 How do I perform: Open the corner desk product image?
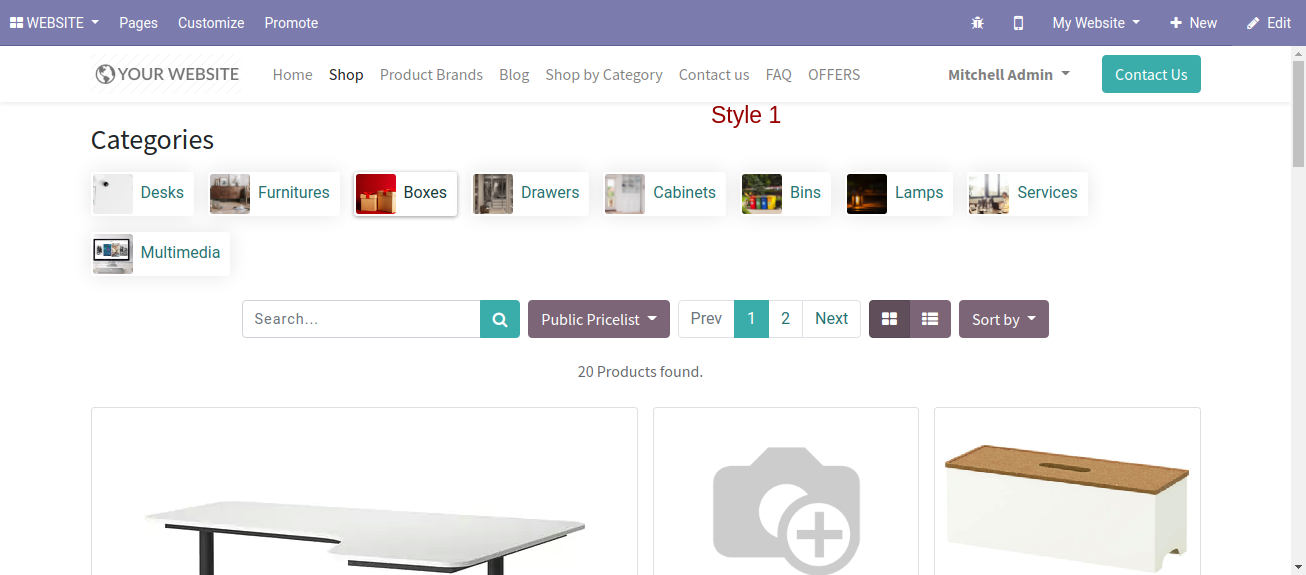[x=364, y=492]
